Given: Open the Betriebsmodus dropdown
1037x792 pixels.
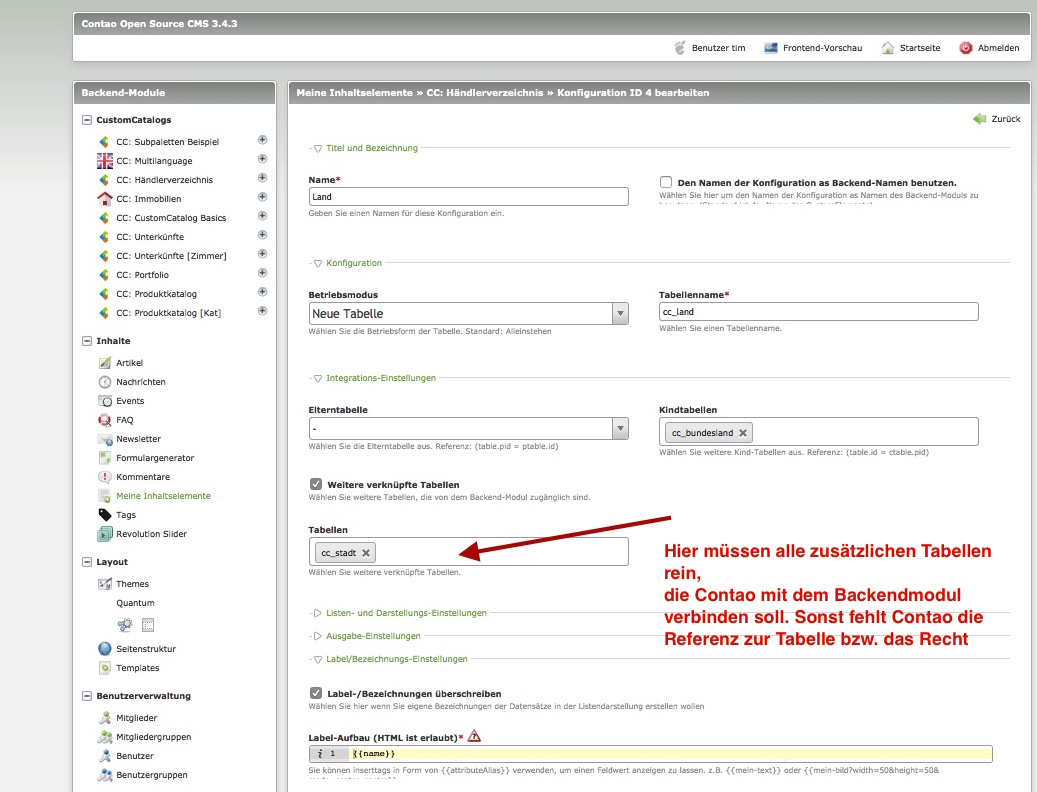Looking at the screenshot, I should coord(468,314).
